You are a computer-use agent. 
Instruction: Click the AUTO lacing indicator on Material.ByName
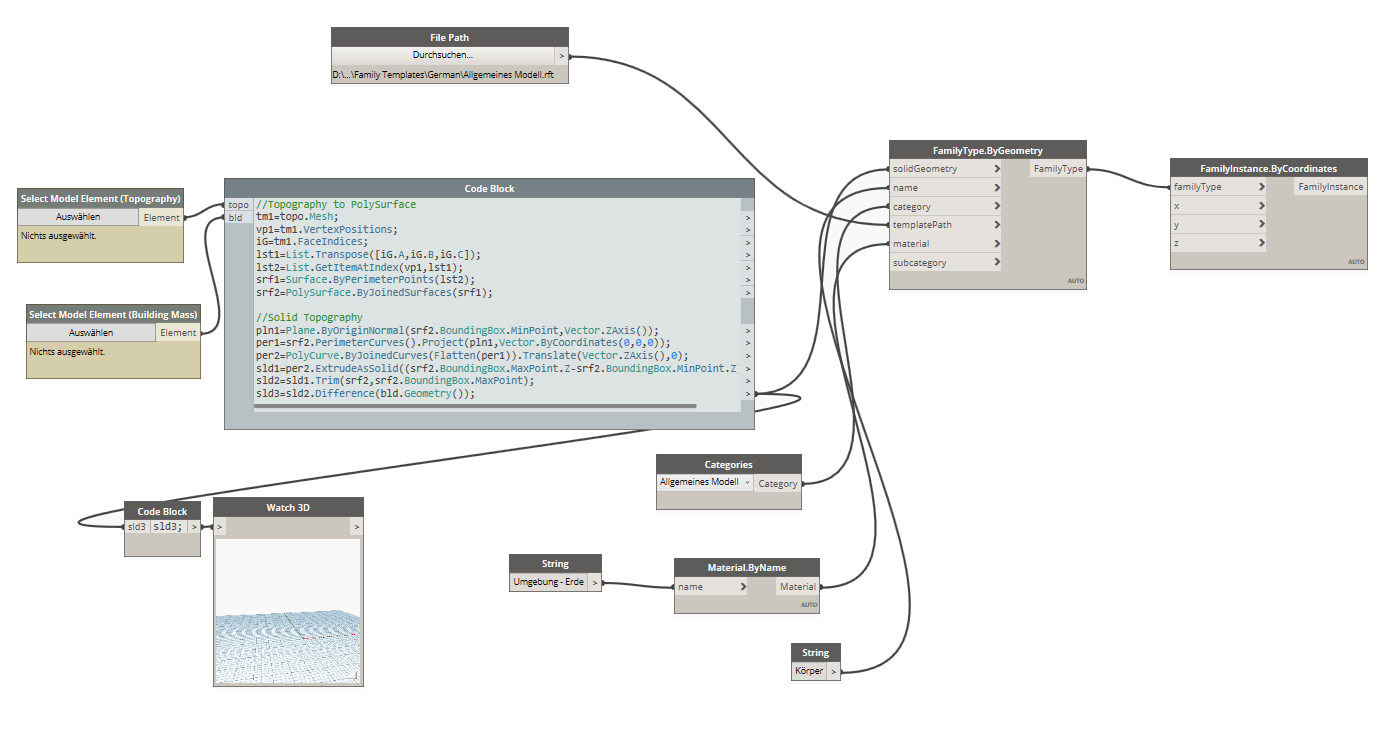(809, 605)
